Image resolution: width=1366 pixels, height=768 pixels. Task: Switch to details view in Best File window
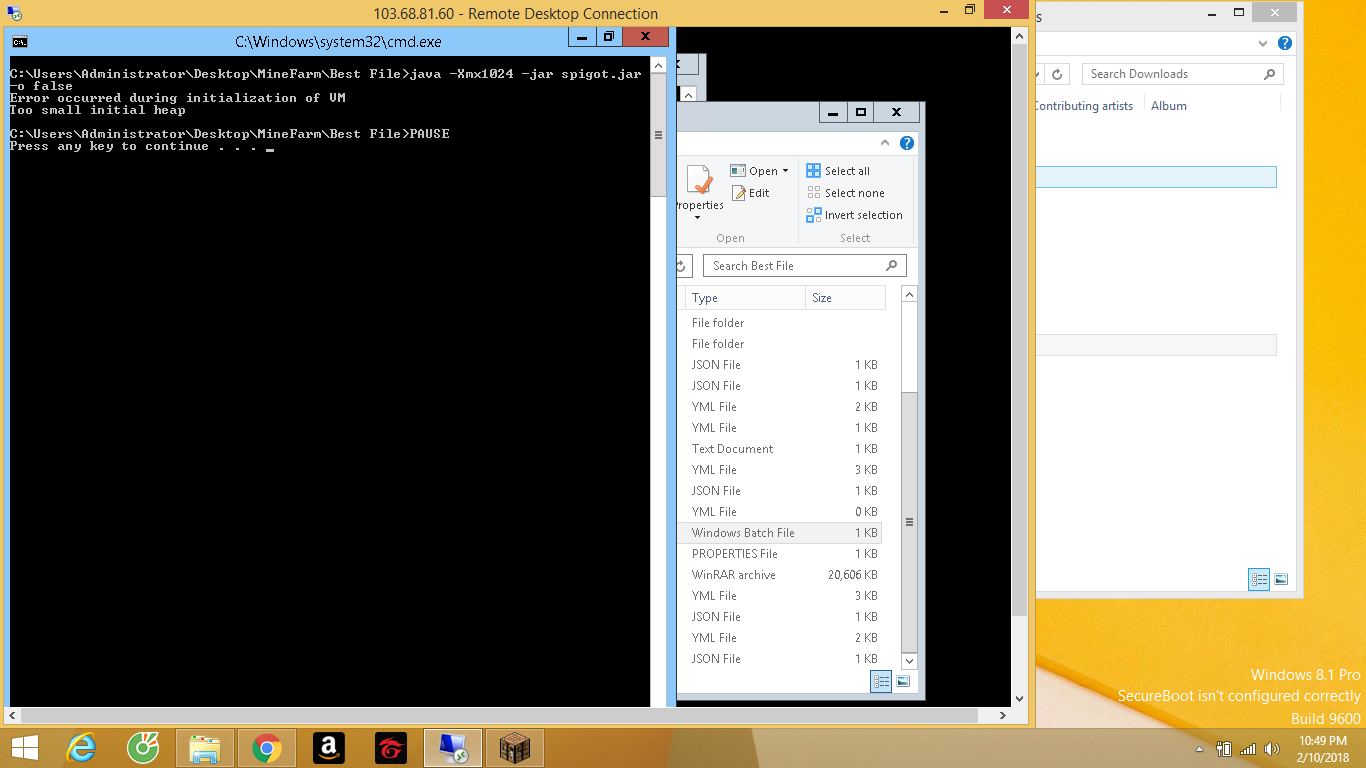click(x=881, y=681)
